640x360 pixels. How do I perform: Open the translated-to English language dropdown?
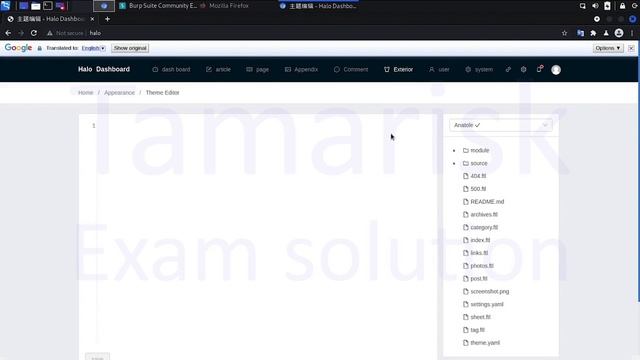93,48
